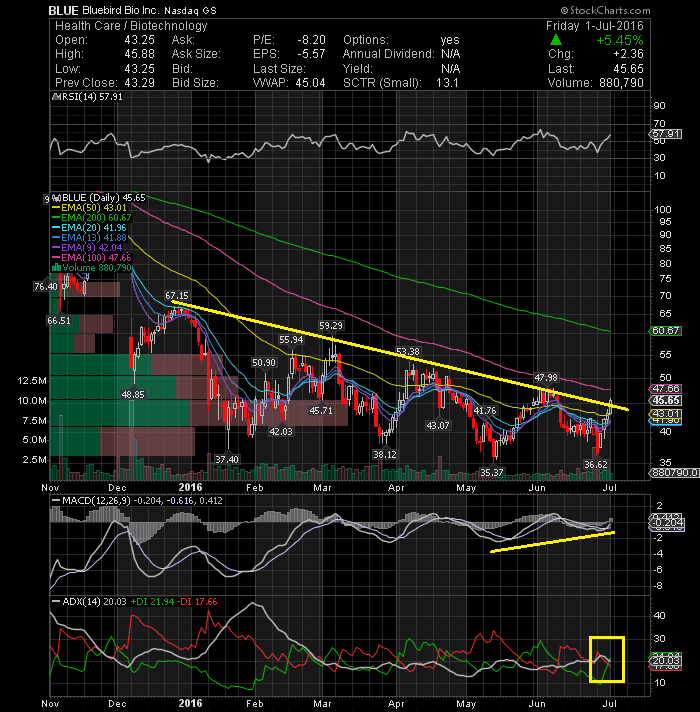Click Health Care / Biotechnology sector text
This screenshot has width=700, height=712.
click(x=131, y=26)
